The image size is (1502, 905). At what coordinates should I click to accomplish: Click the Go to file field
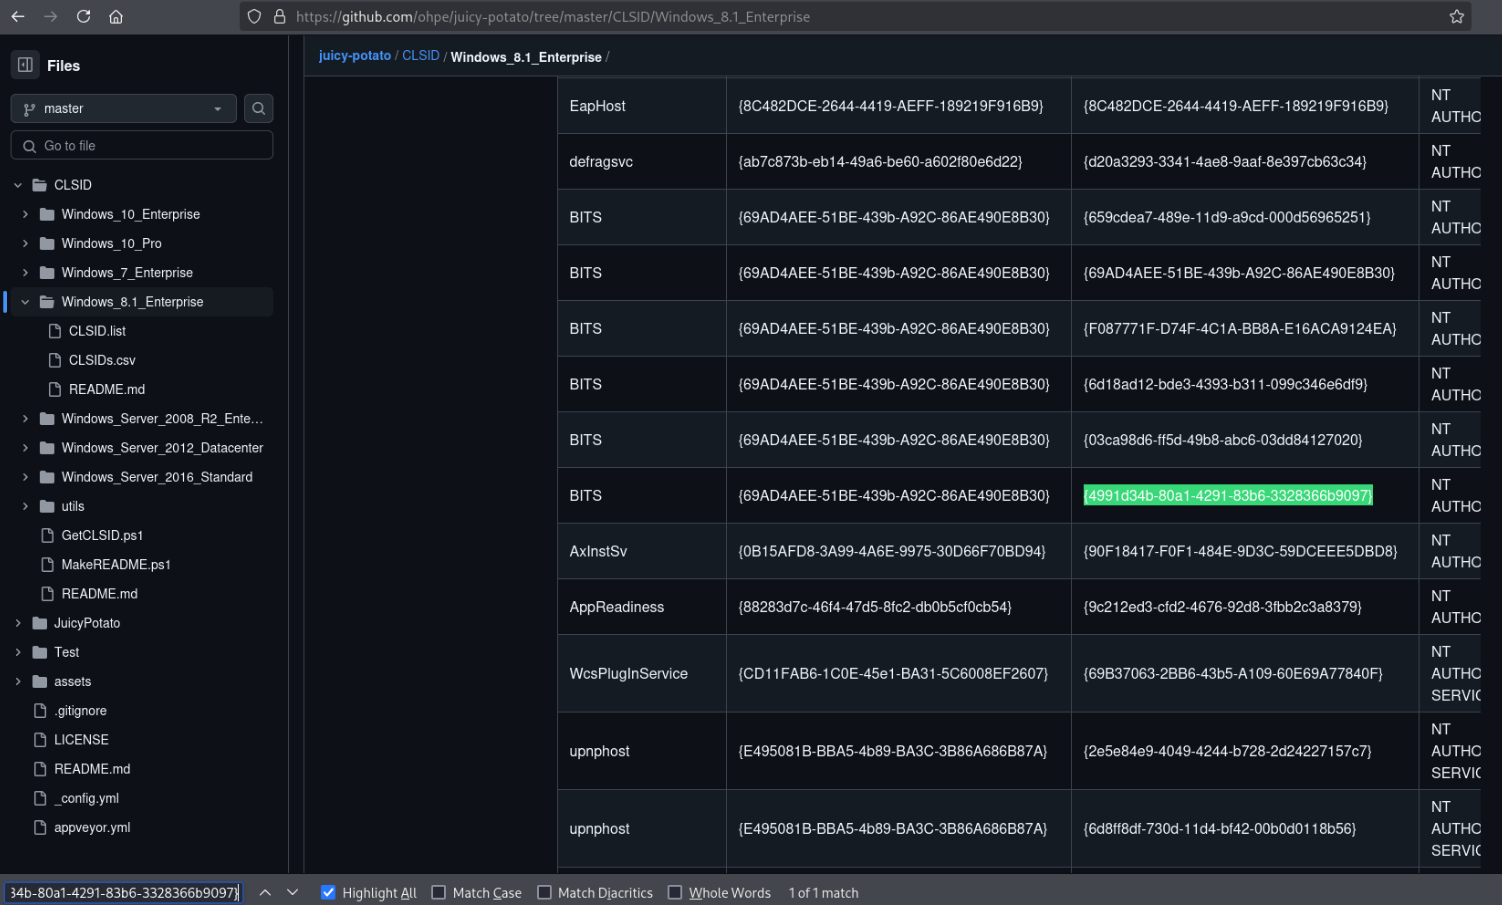coord(141,146)
